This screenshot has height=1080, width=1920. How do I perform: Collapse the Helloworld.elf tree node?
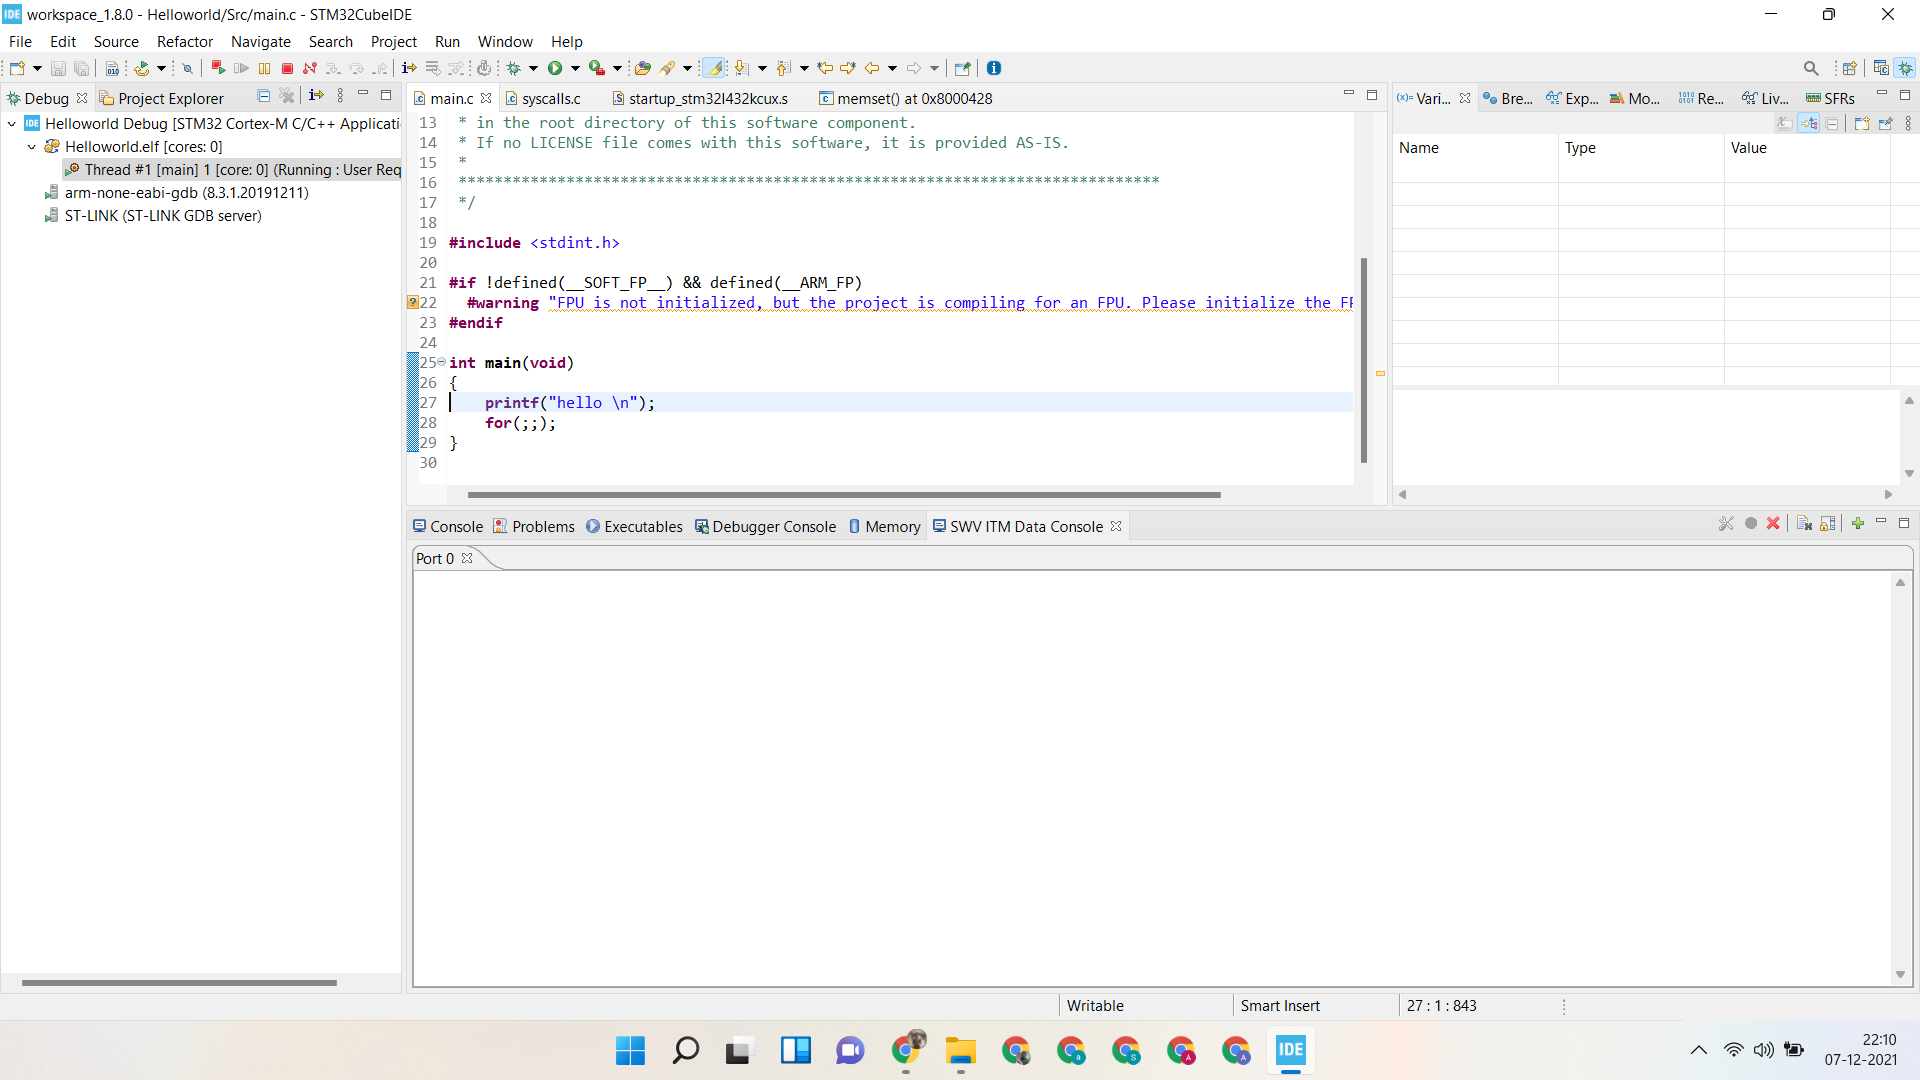click(x=32, y=147)
